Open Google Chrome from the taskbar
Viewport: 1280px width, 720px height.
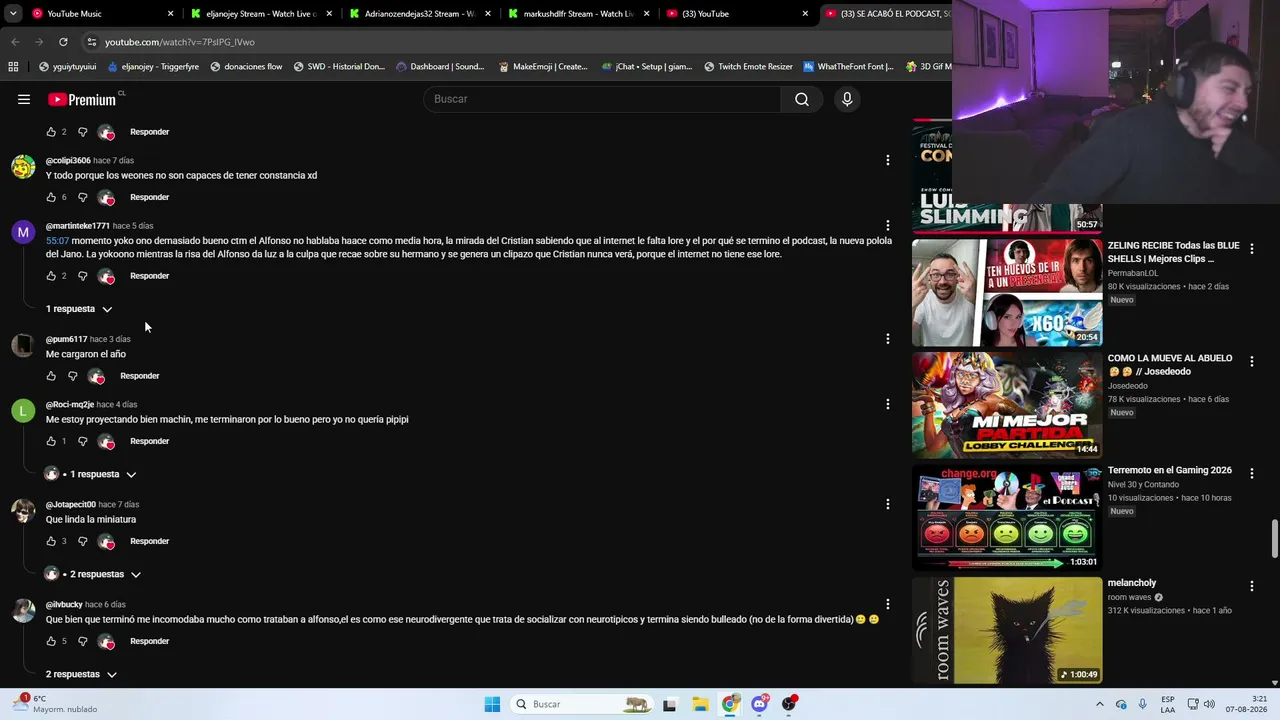pyautogui.click(x=730, y=704)
